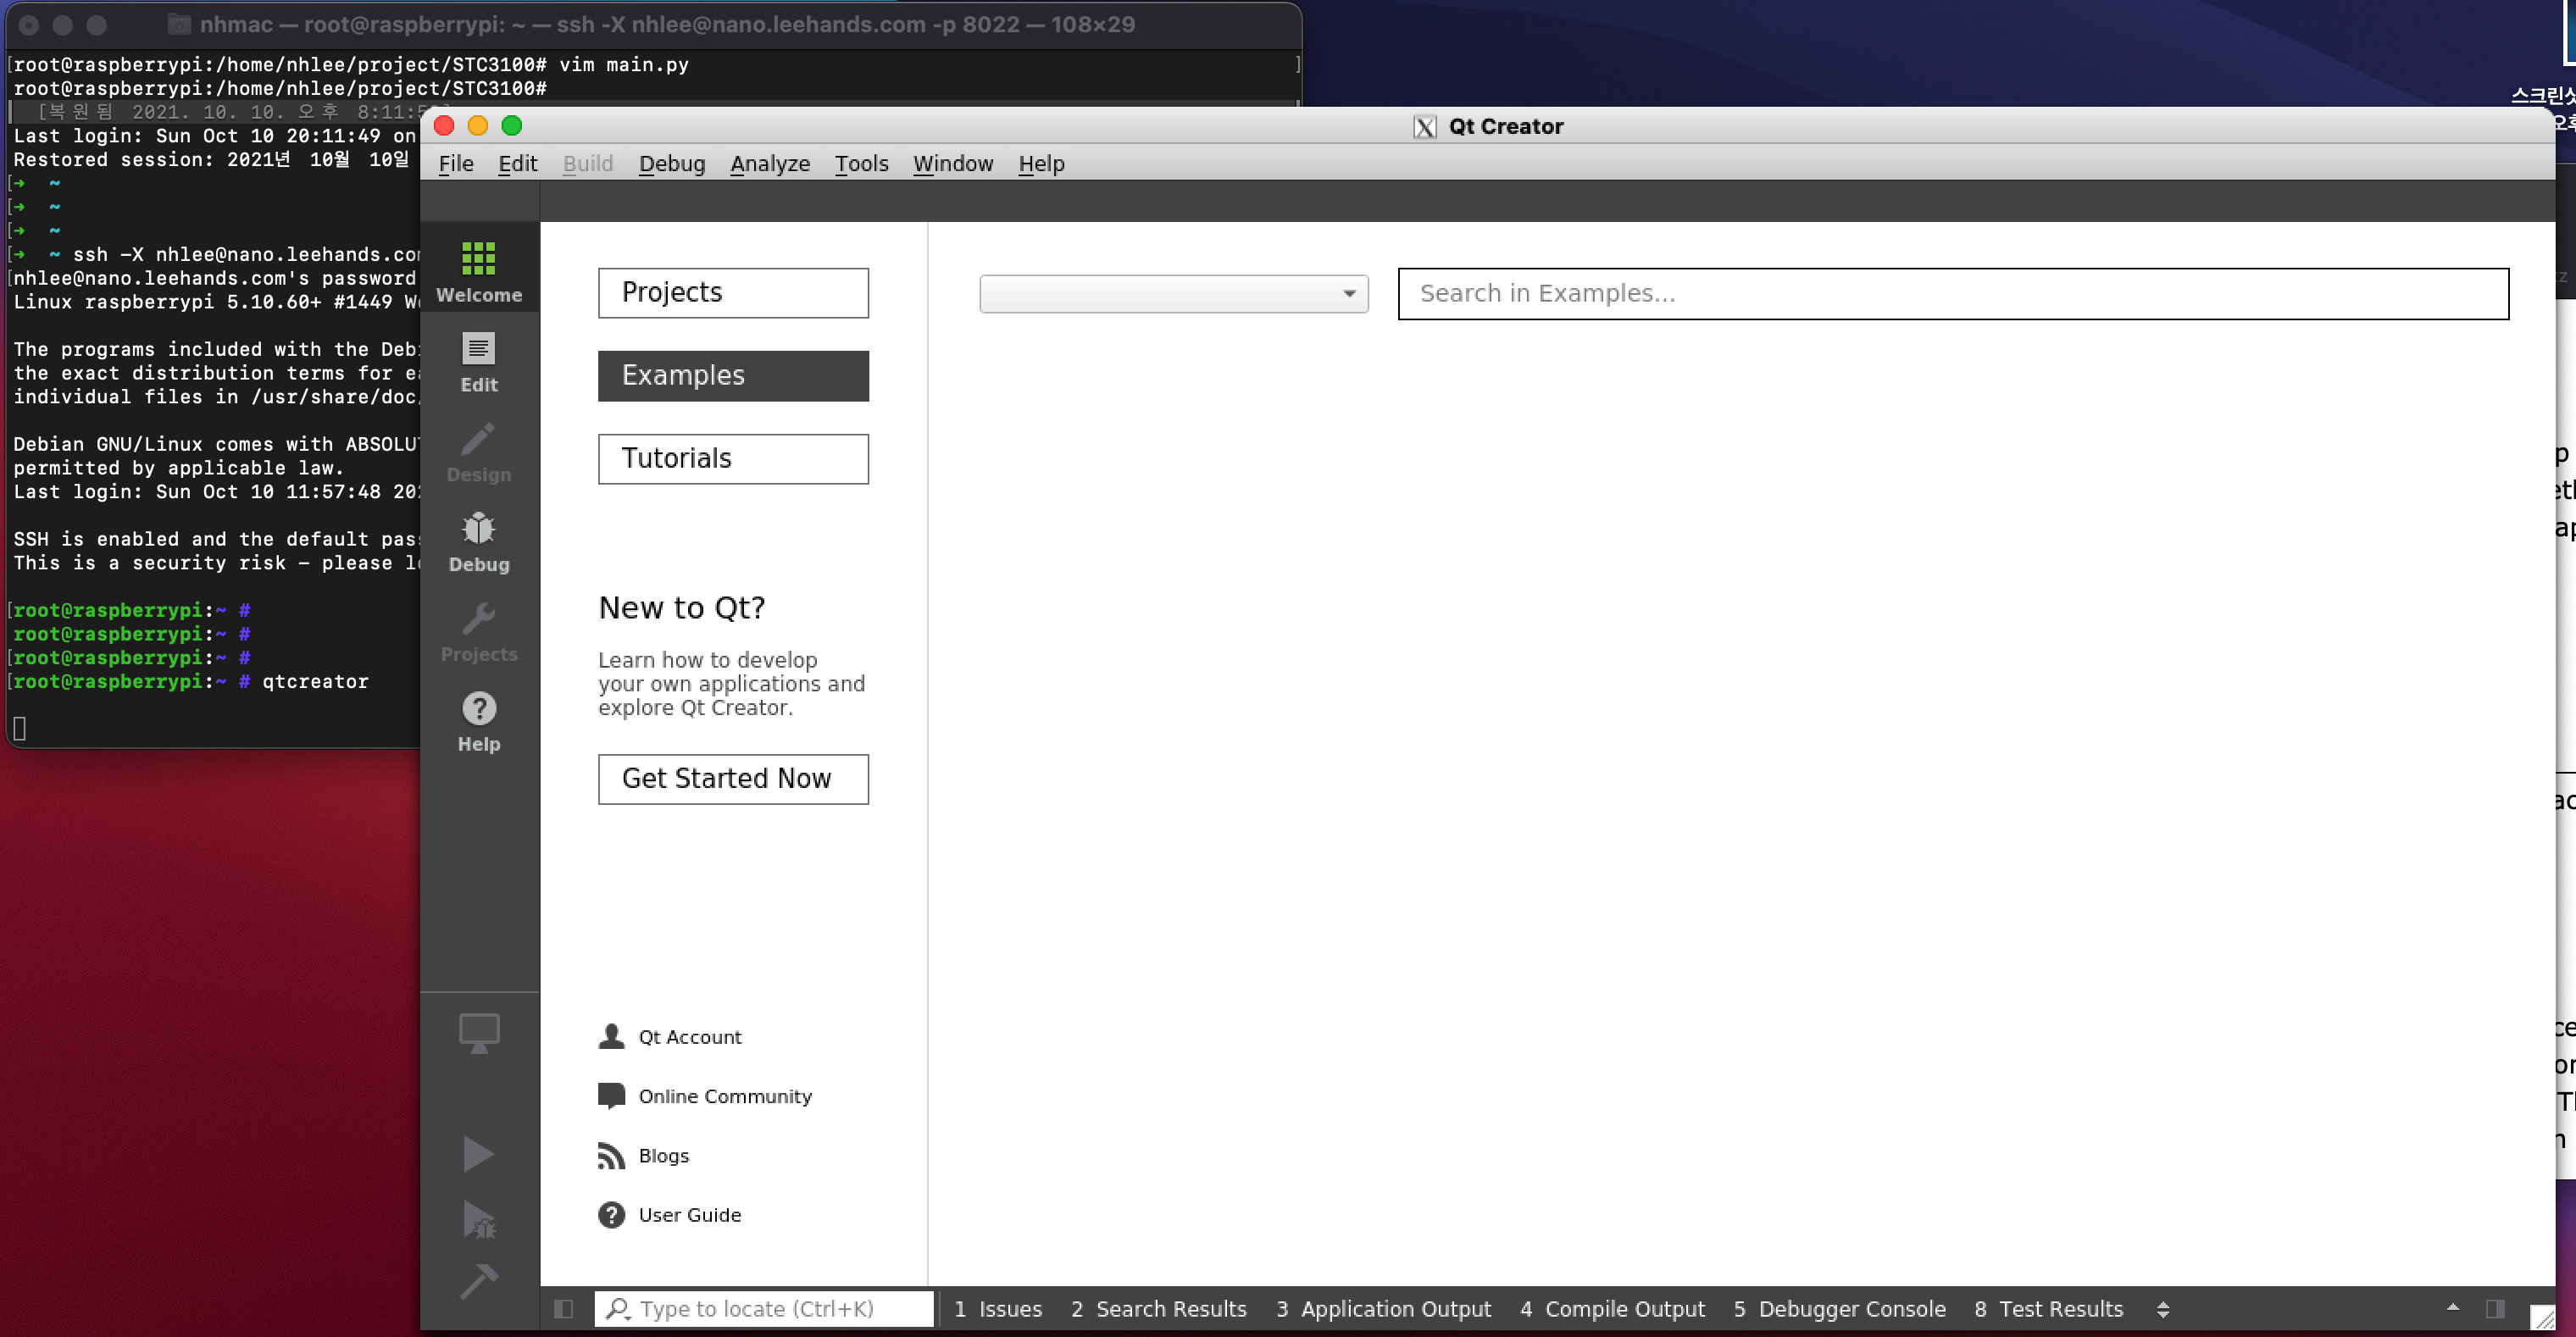The image size is (2576, 1337).
Task: Click the folder icon in the terminal title bar
Action: tap(178, 24)
